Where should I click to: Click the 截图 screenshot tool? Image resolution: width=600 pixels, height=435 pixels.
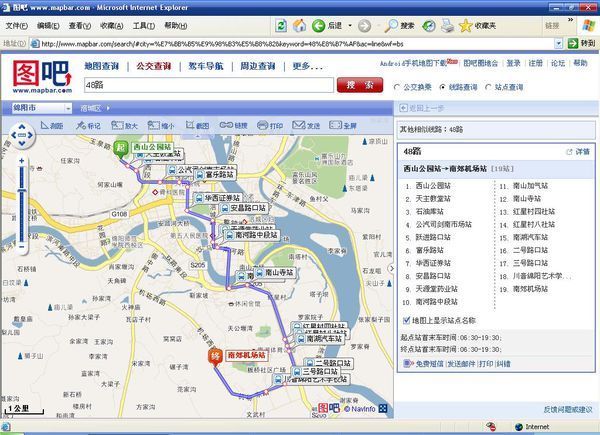pos(198,126)
